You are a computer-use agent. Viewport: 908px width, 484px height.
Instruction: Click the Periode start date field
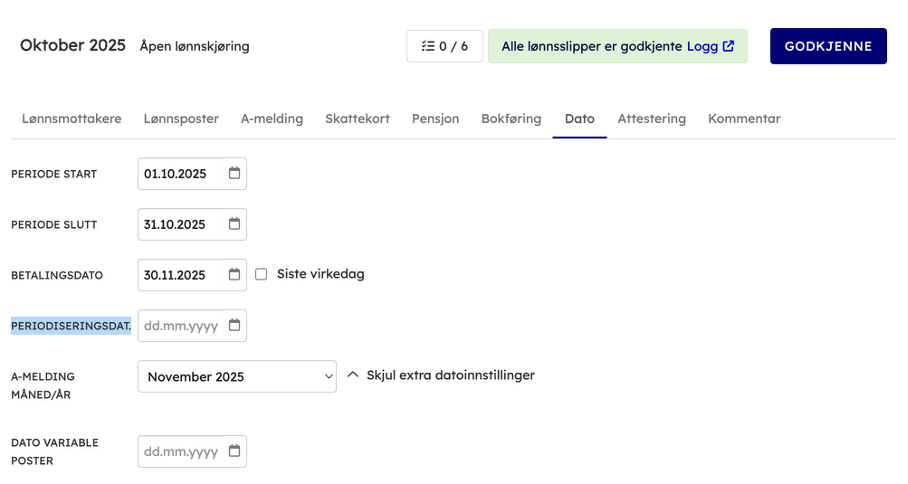[182, 173]
